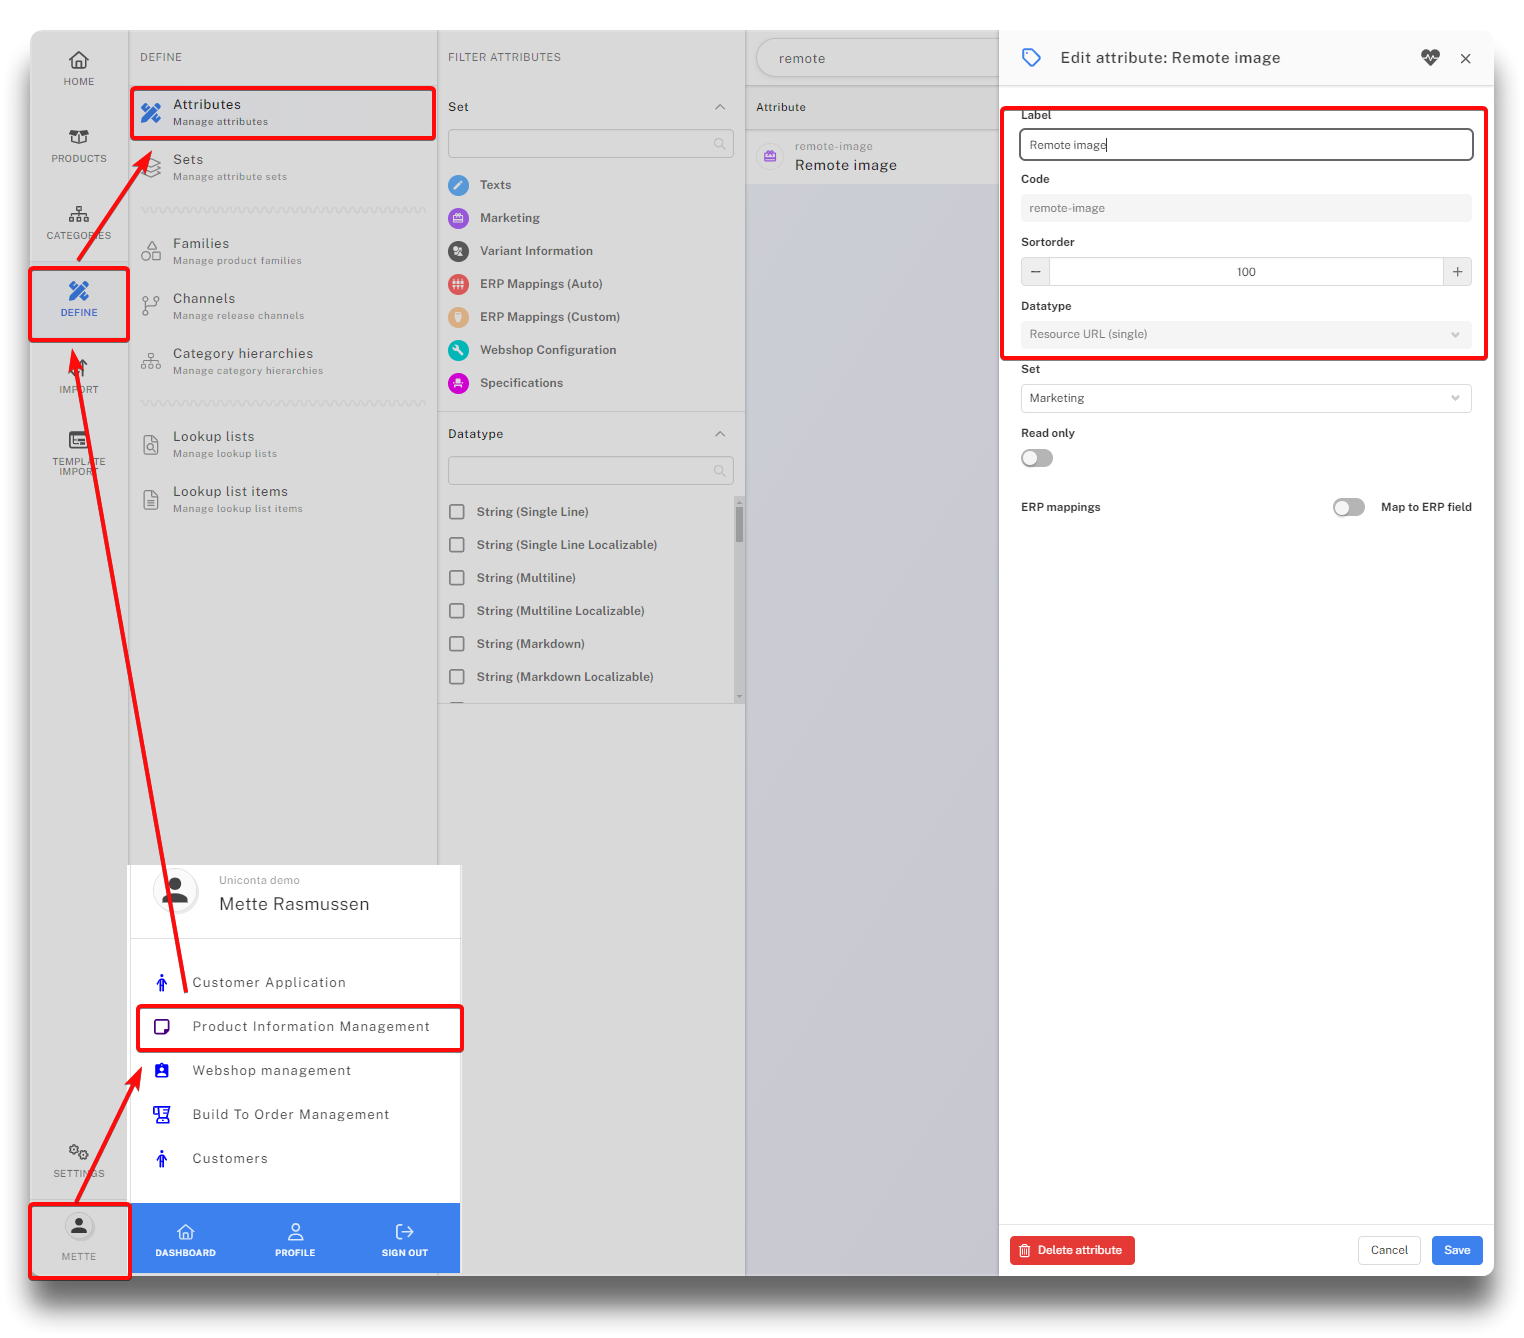Open Profile from the user popup
Screen dimensions: 1524x1338
pos(295,1239)
